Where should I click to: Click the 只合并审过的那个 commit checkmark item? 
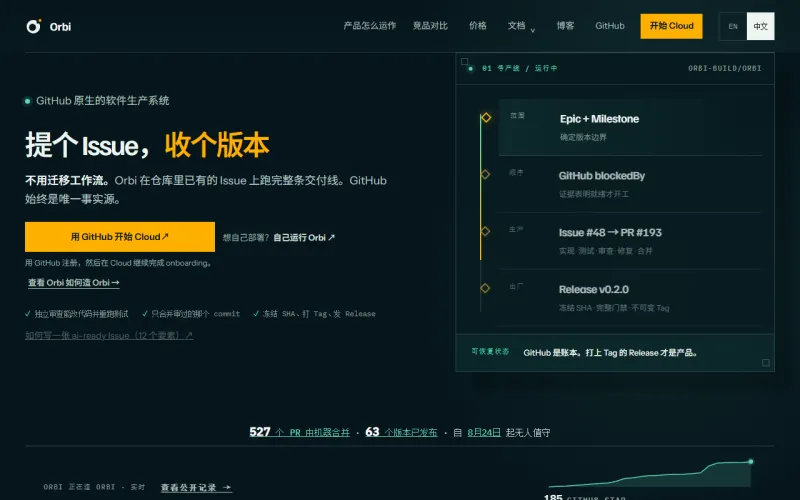point(191,314)
